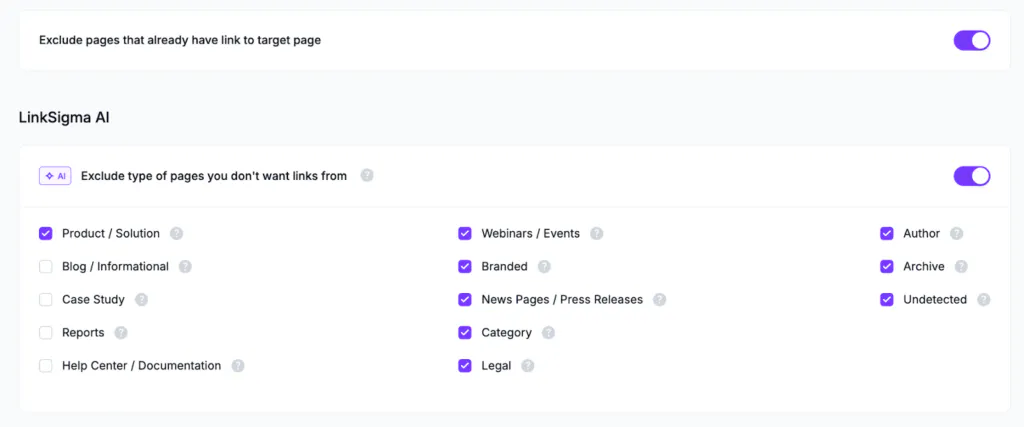Click help icon for News Pages / Press Releases
This screenshot has height=427, width=1024.
tap(660, 300)
